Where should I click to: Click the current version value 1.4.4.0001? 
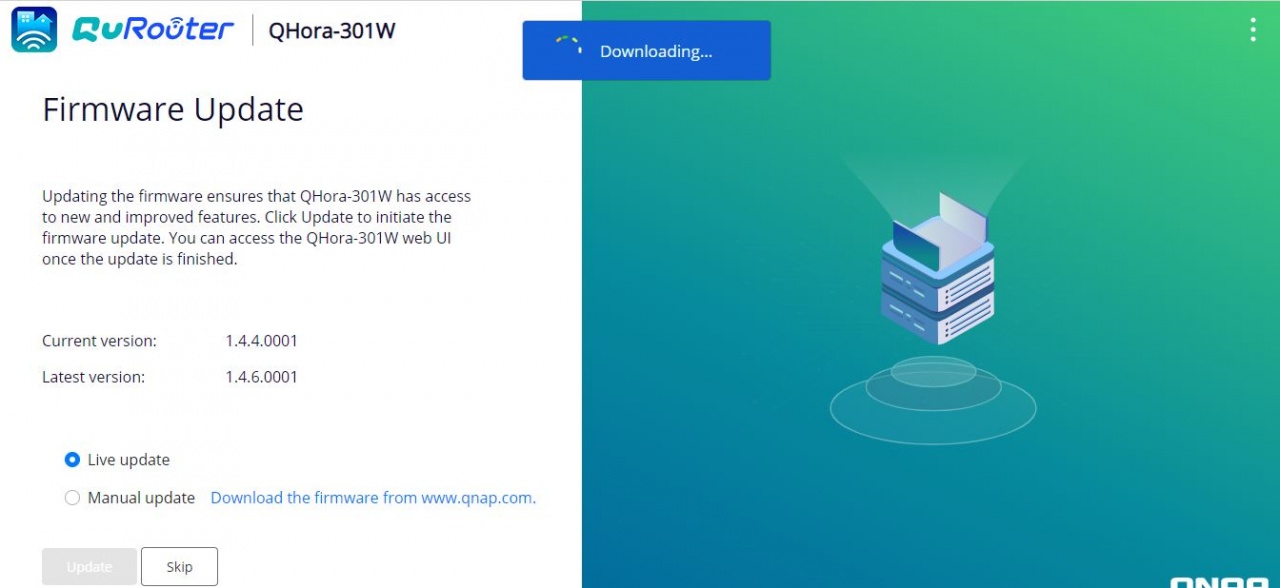click(x=262, y=341)
